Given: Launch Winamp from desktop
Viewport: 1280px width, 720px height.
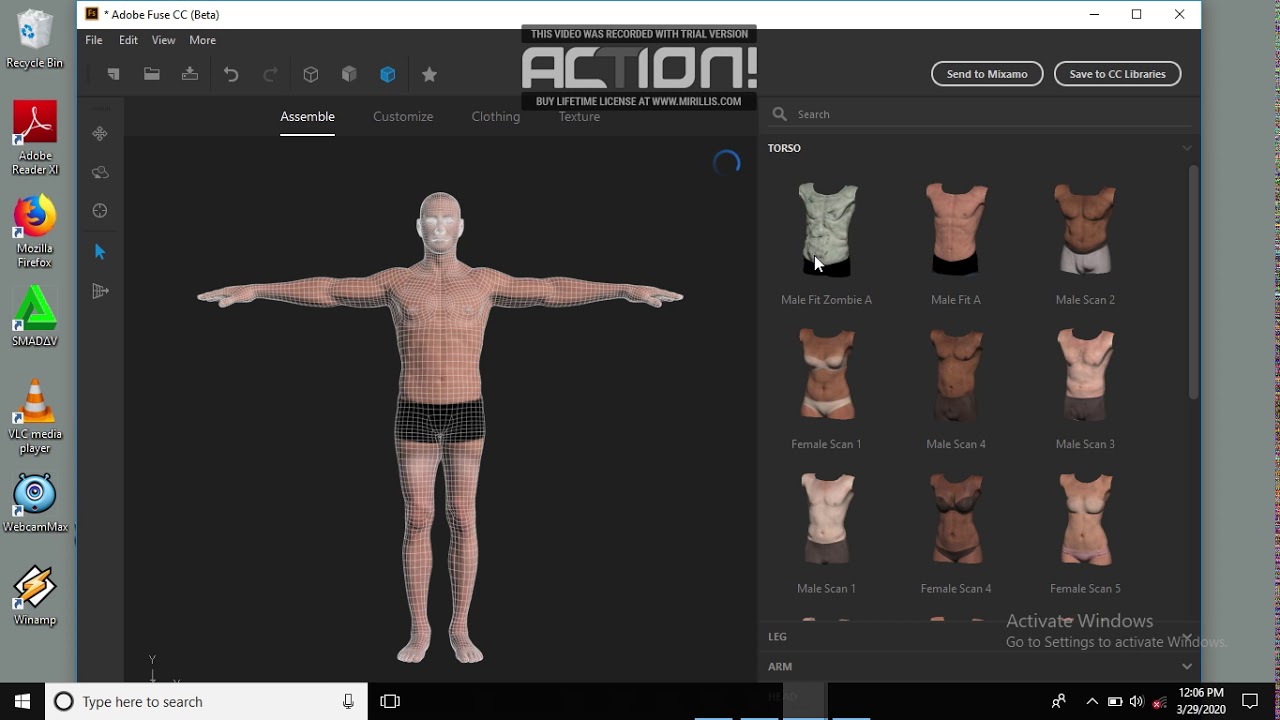Looking at the screenshot, I should [35, 596].
